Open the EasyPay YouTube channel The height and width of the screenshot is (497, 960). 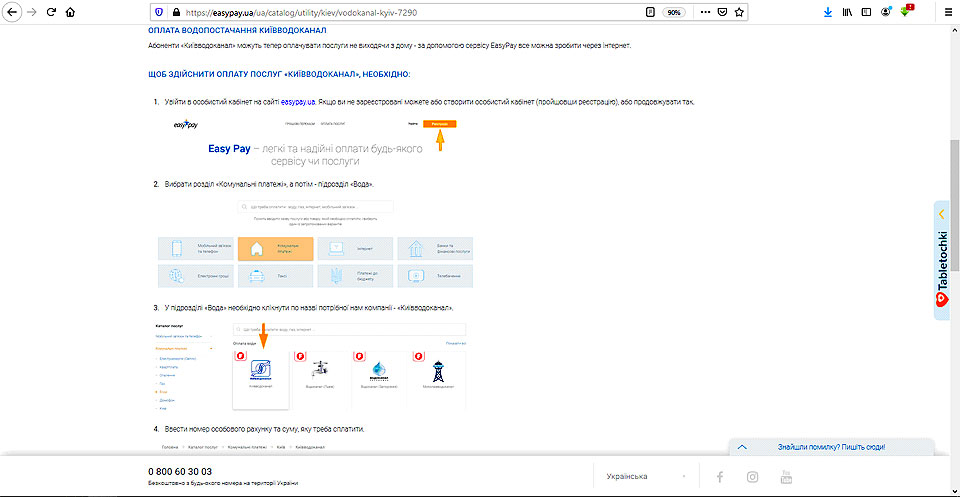coord(786,476)
